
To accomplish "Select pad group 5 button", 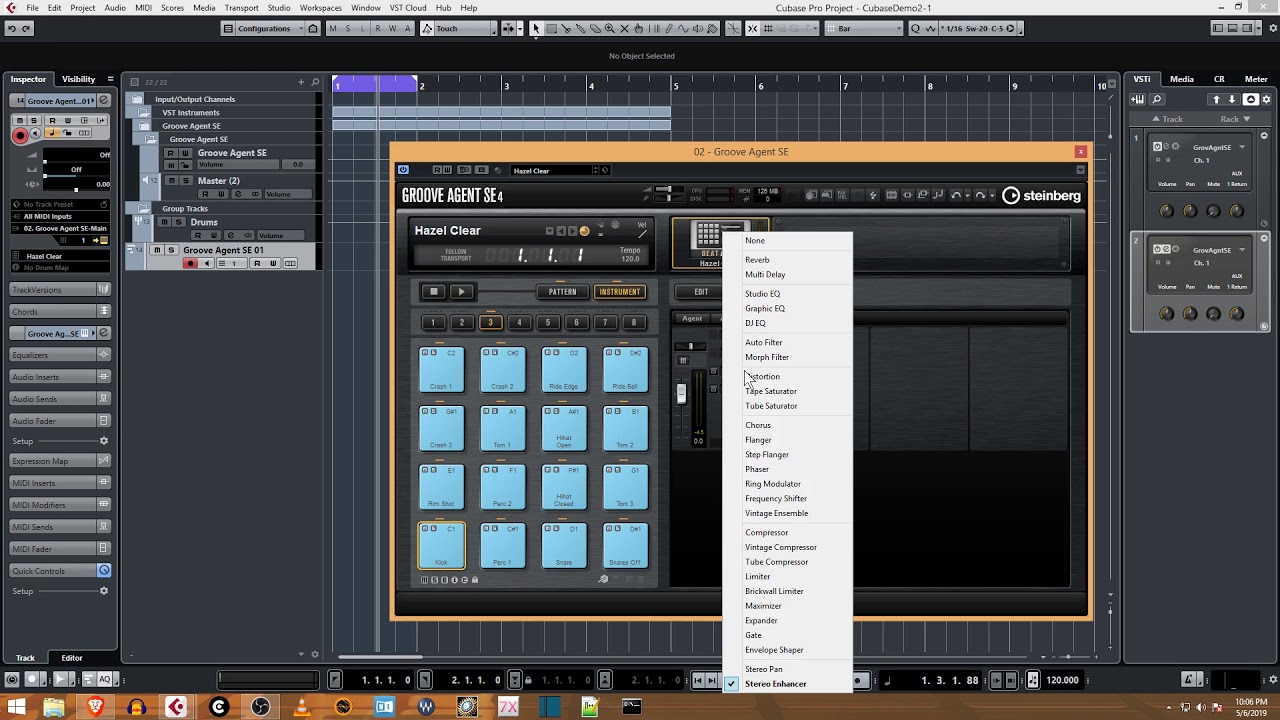I will tap(547, 322).
